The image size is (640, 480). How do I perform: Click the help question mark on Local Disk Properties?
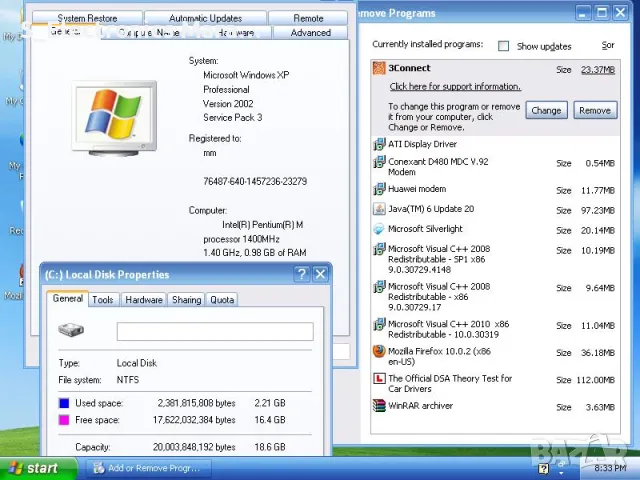pyautogui.click(x=301, y=274)
